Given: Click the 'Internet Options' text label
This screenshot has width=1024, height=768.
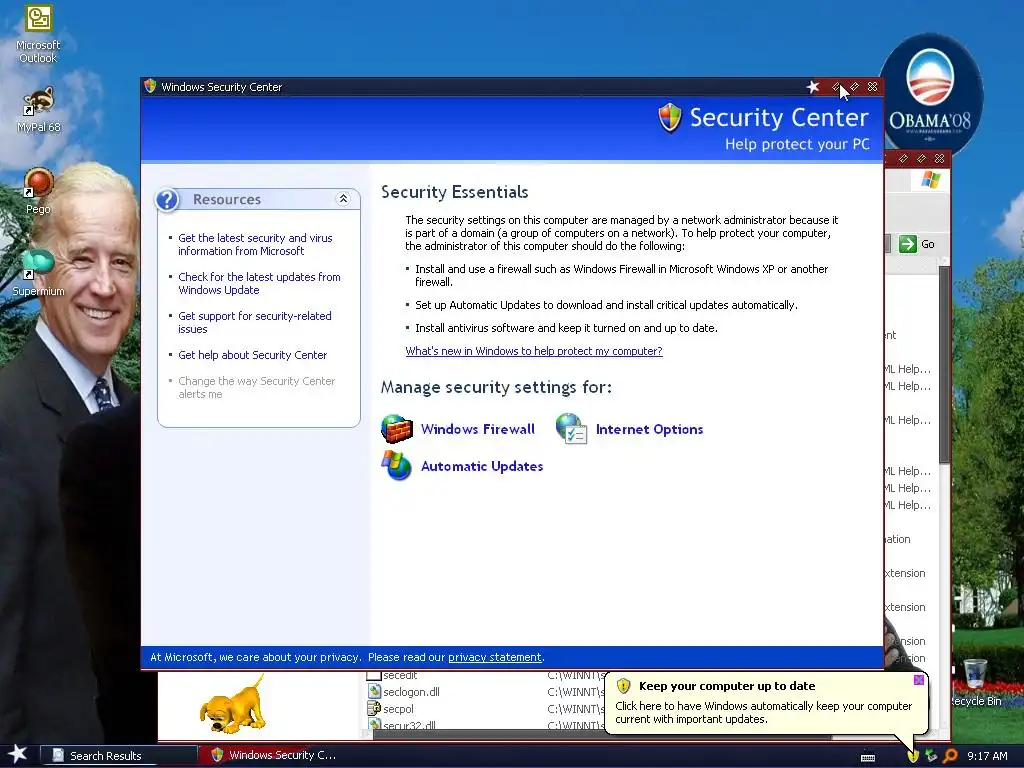Looking at the screenshot, I should coord(649,429).
